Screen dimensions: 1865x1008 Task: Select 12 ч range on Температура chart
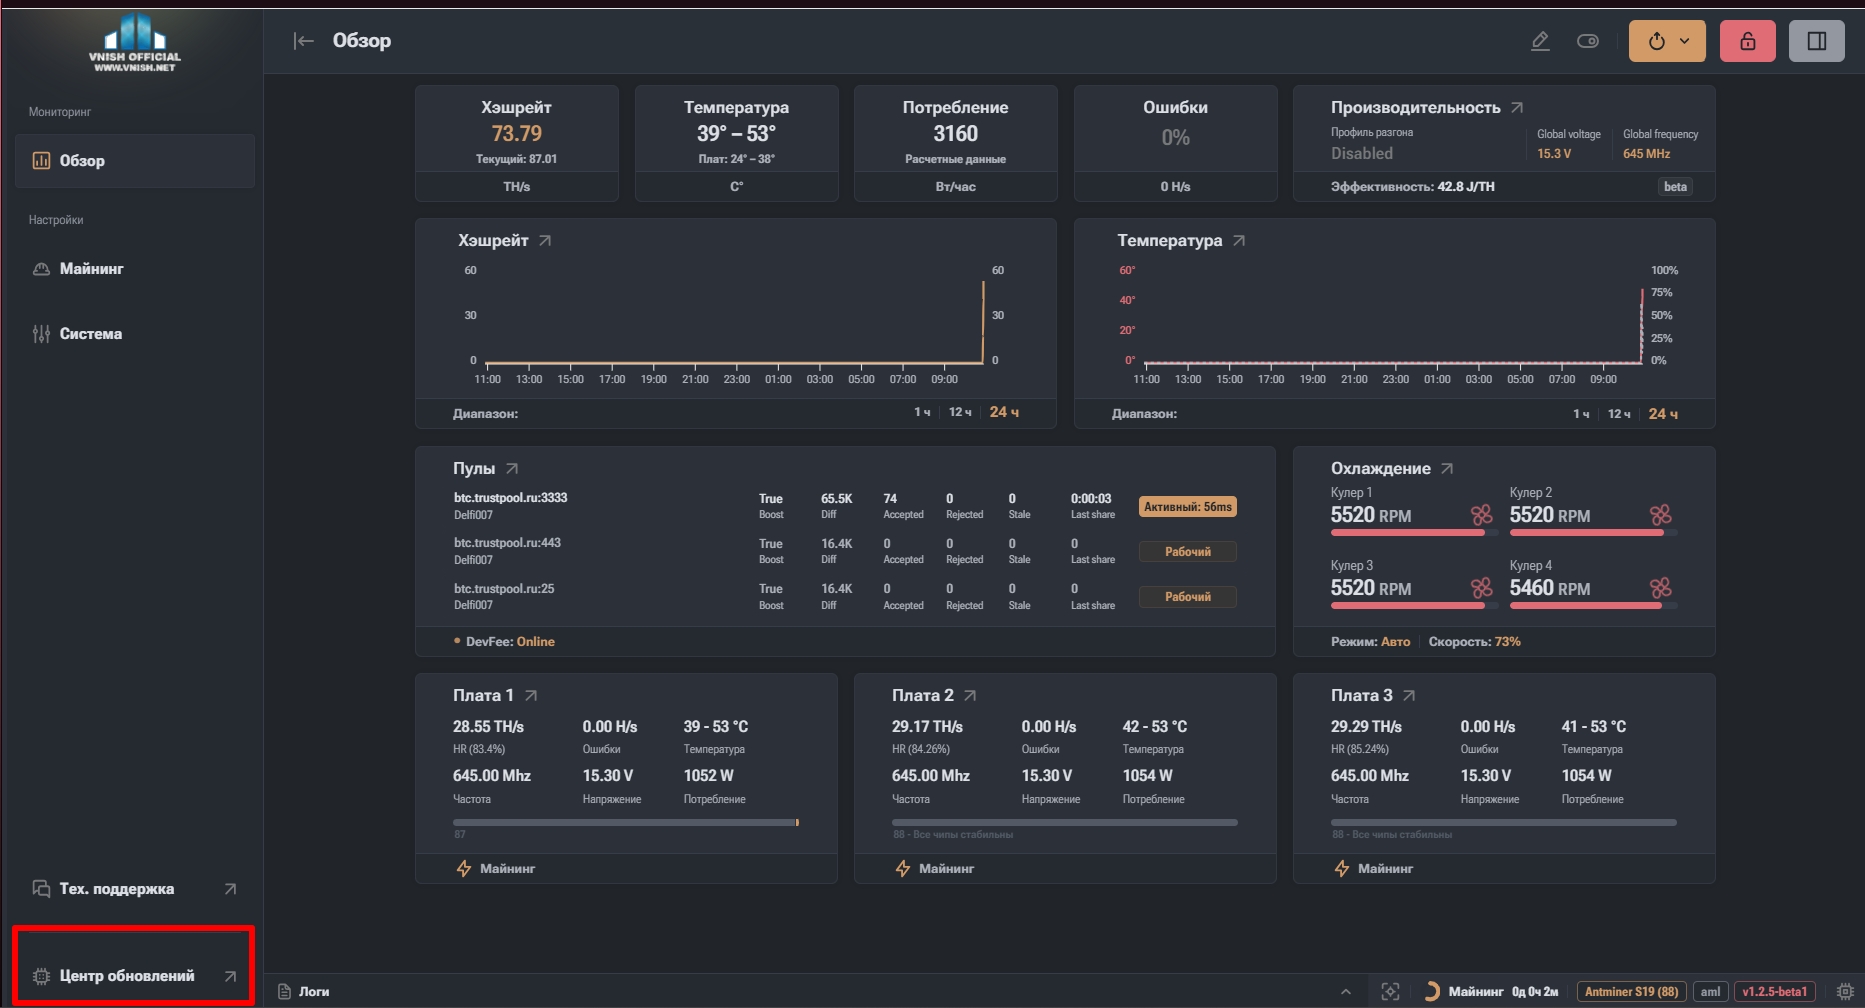point(1619,414)
